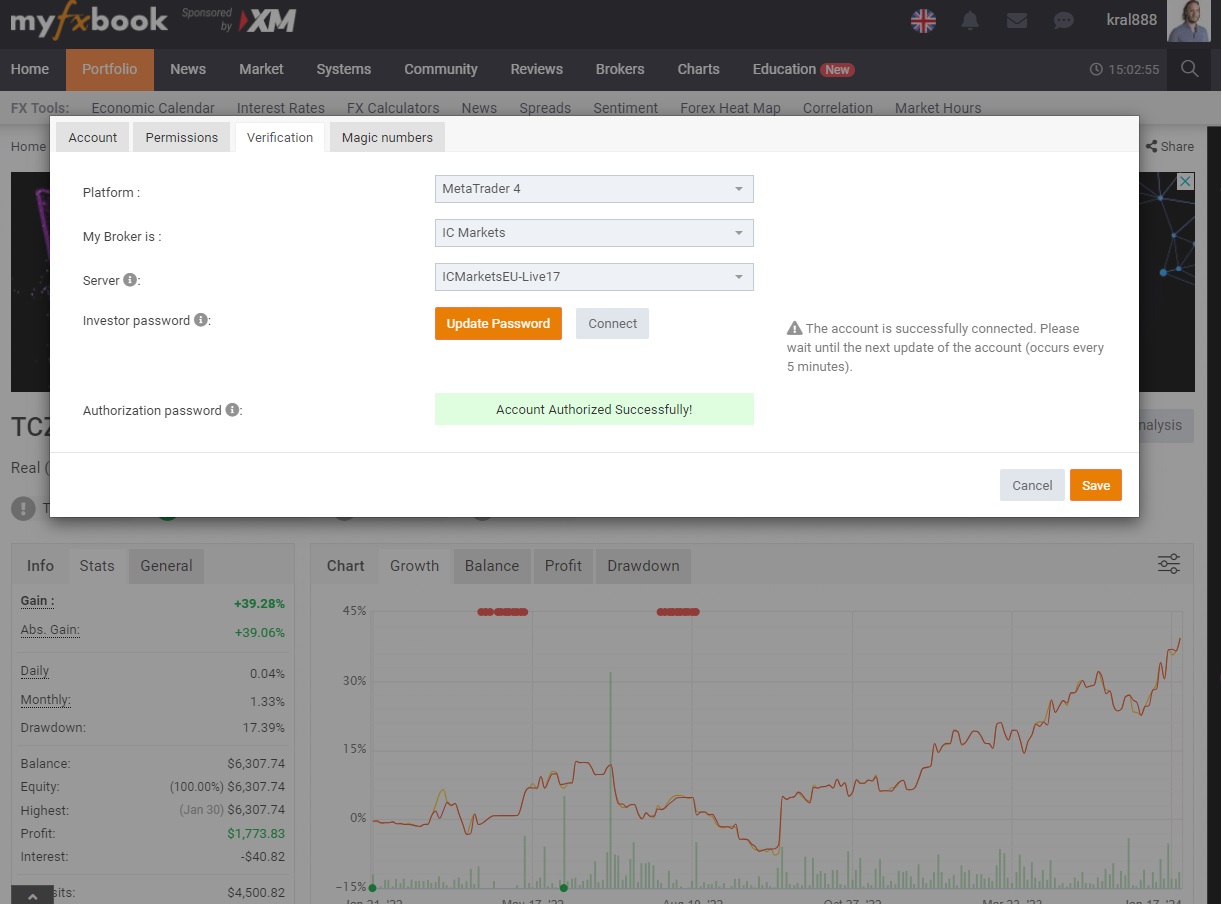Click the clock icon beside 15:02:55

(1096, 69)
